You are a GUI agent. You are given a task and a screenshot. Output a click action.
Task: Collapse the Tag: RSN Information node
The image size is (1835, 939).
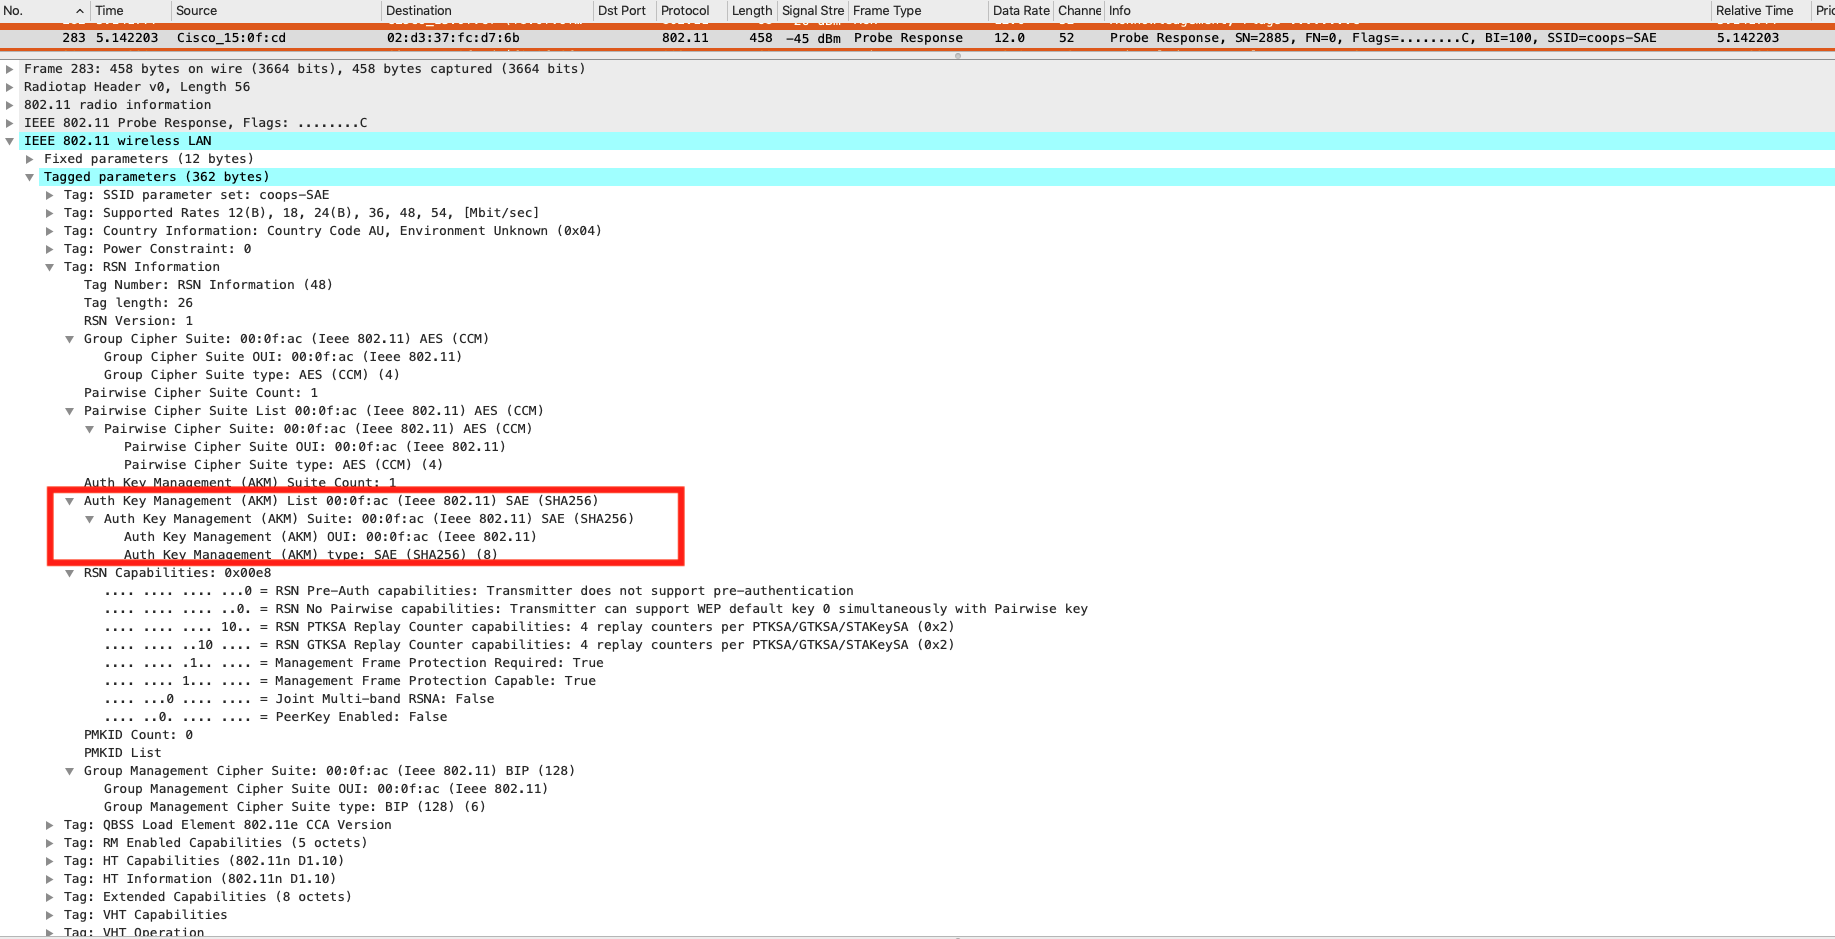pos(50,267)
